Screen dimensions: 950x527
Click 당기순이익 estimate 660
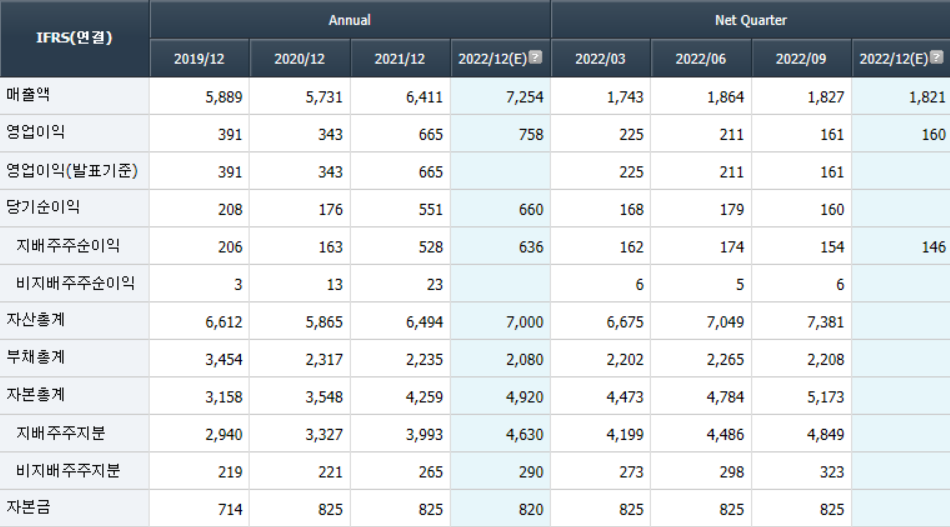531,210
